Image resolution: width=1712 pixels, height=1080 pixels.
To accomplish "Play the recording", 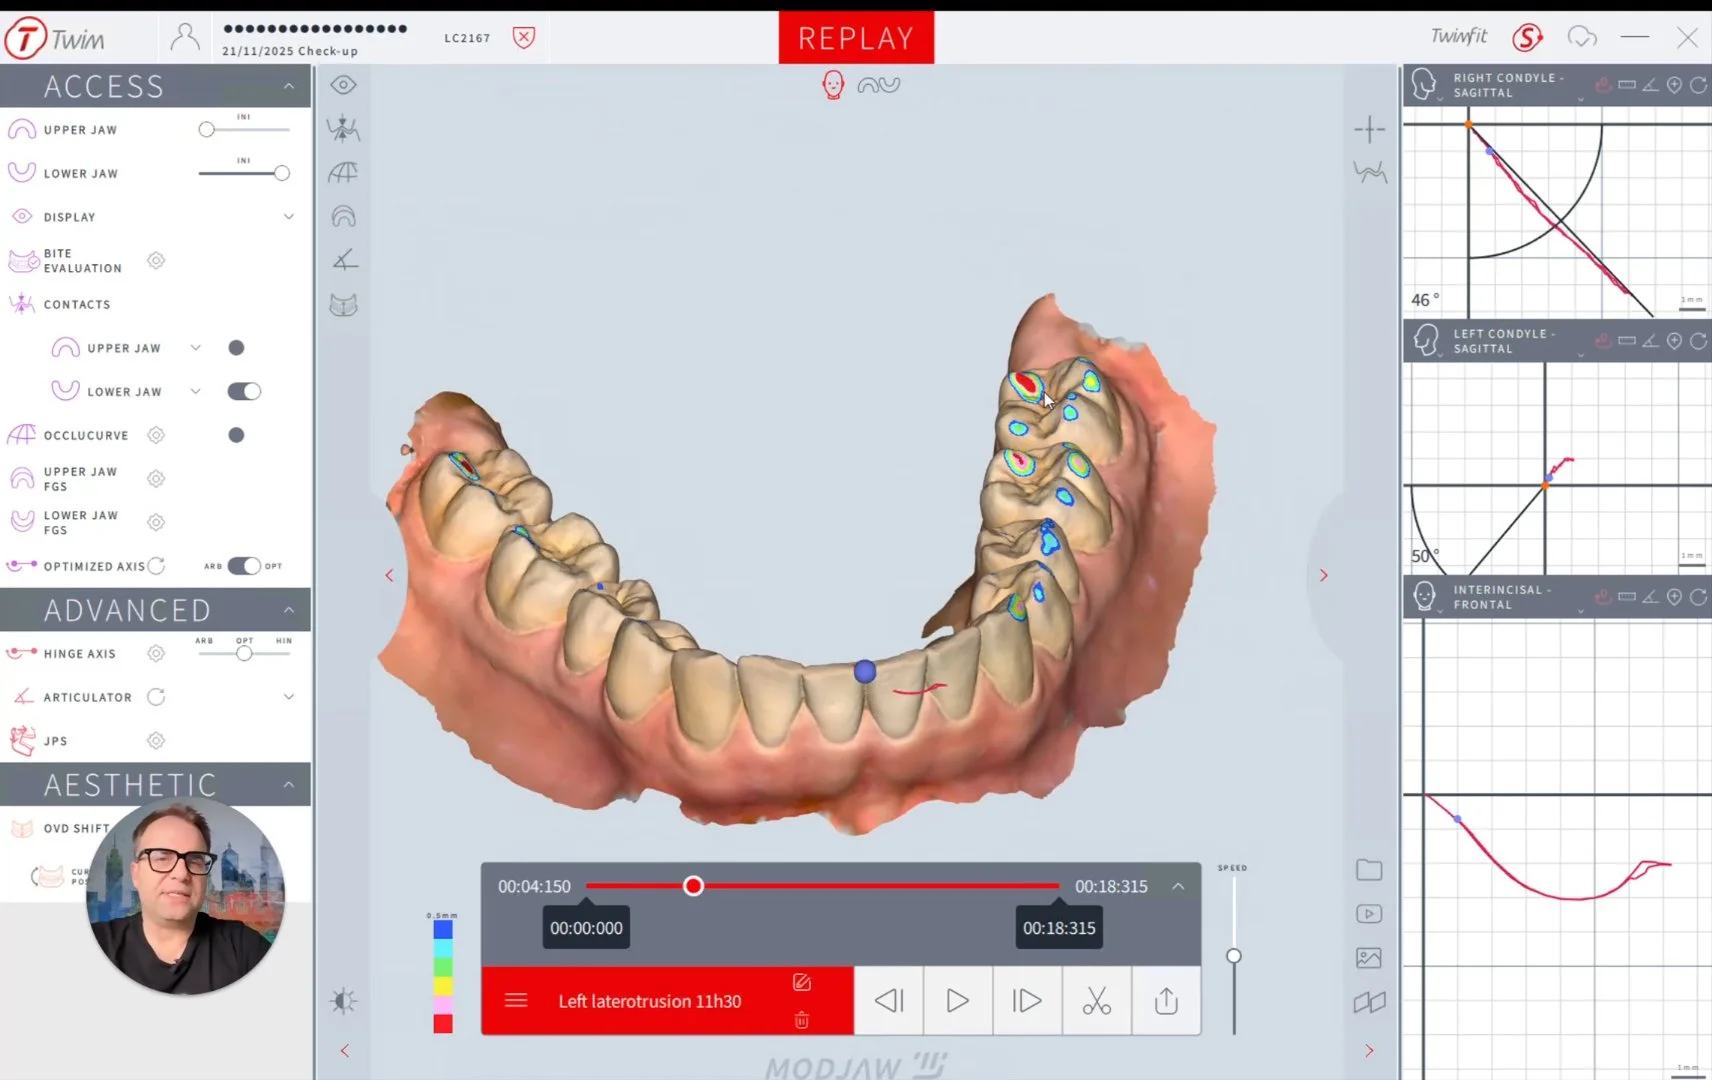I will [957, 1001].
